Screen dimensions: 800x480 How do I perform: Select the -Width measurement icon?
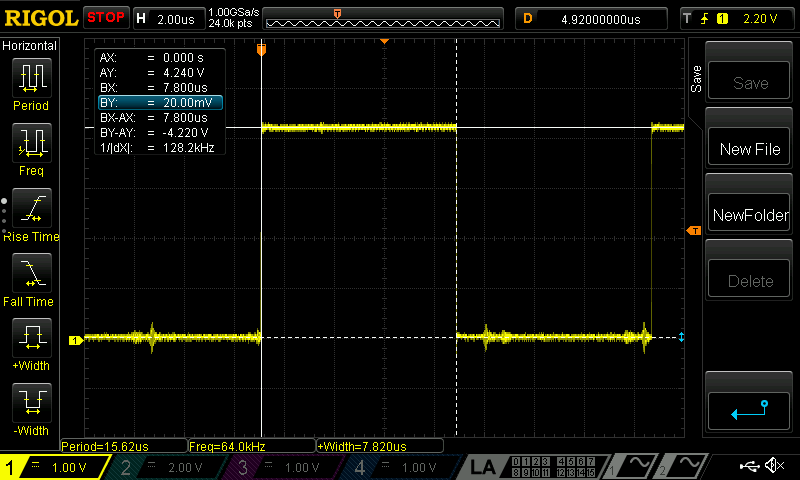click(31, 404)
